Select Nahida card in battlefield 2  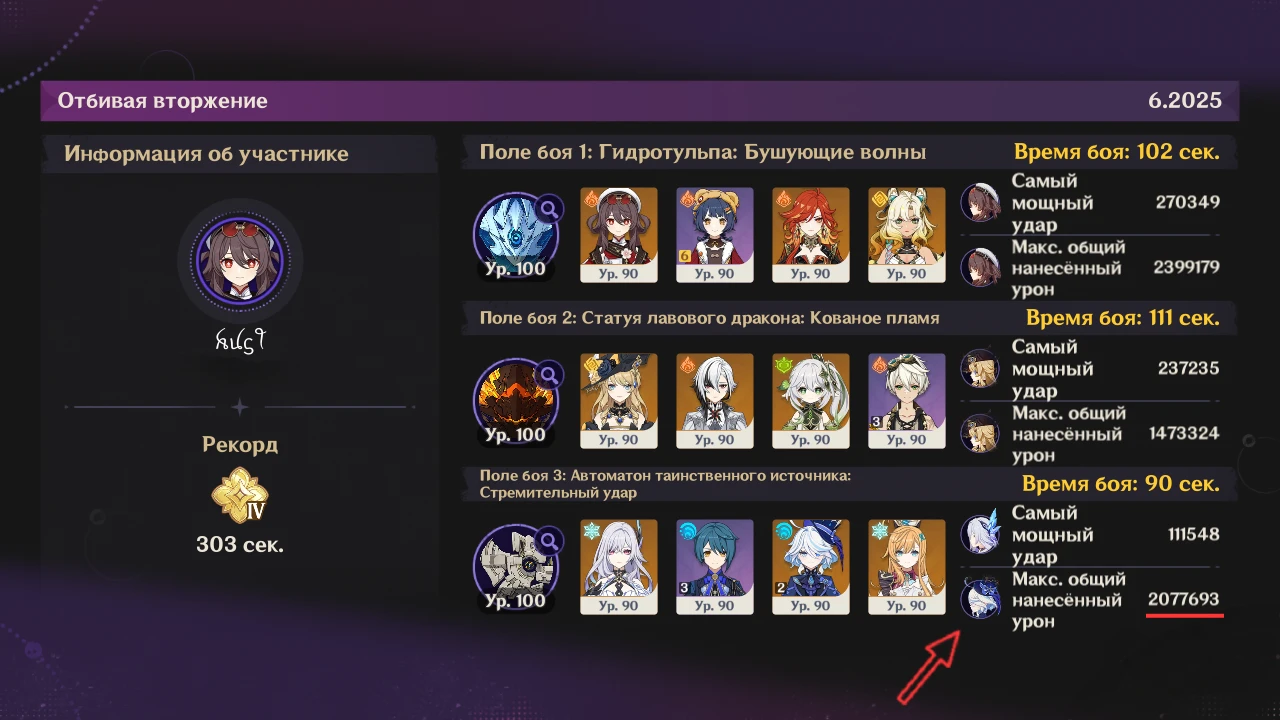811,401
